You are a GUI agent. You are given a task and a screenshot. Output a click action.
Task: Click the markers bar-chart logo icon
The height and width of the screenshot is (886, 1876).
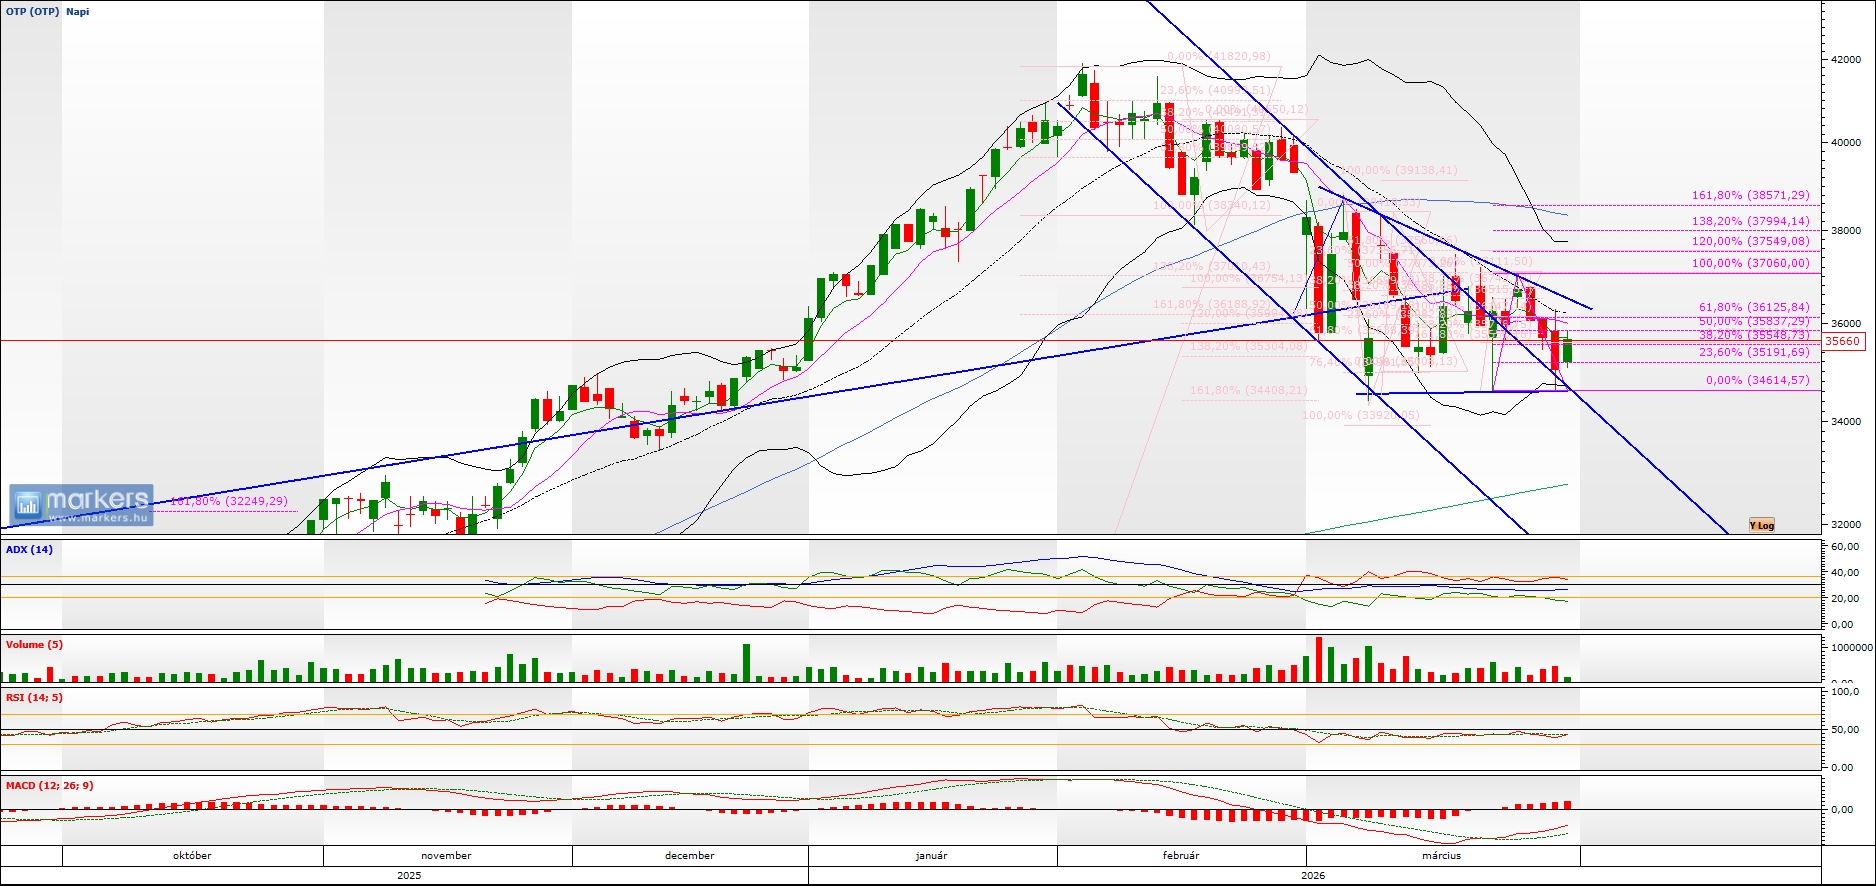point(28,505)
